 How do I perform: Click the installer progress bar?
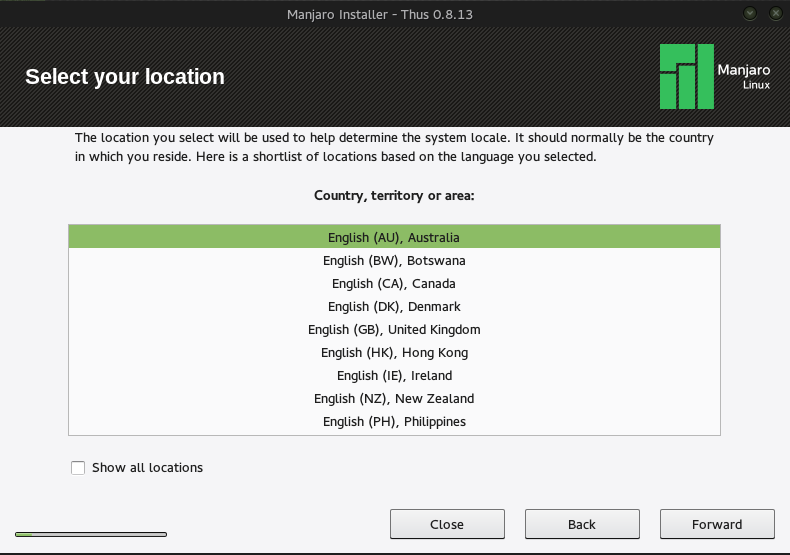(x=91, y=534)
